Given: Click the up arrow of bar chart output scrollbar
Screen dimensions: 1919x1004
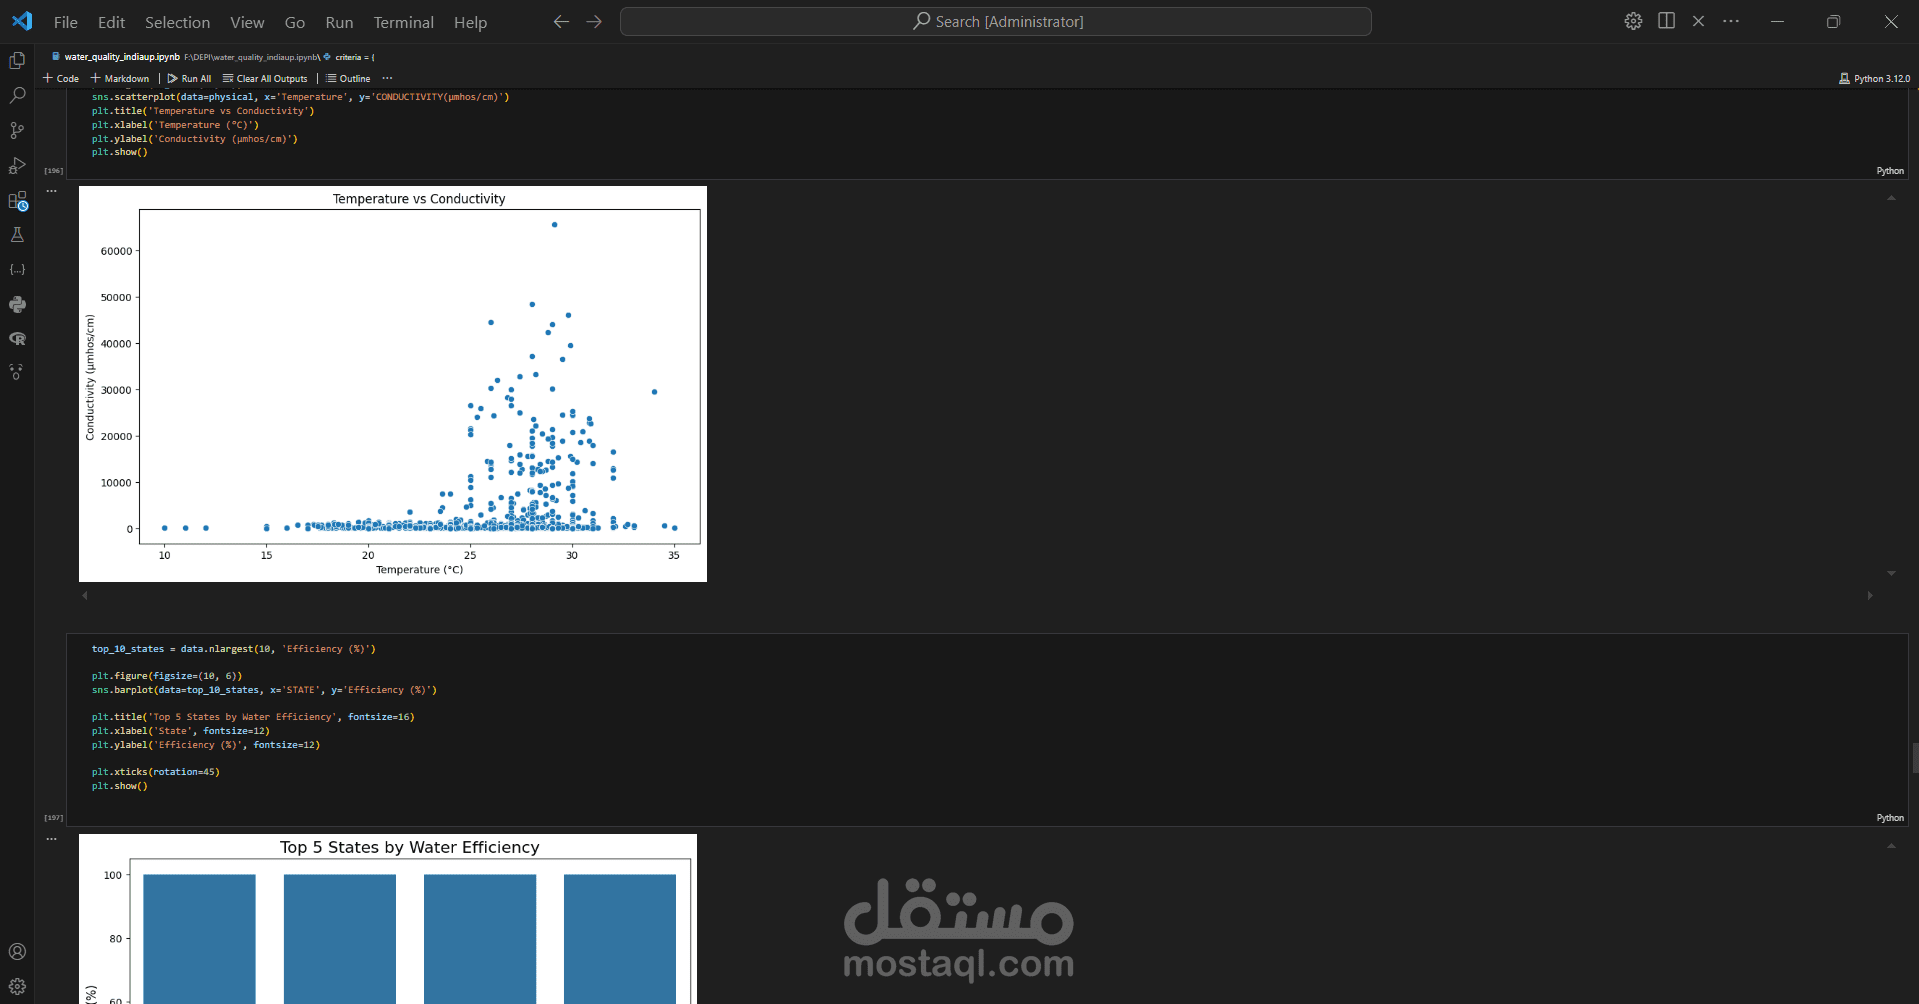Looking at the screenshot, I should point(1891,846).
